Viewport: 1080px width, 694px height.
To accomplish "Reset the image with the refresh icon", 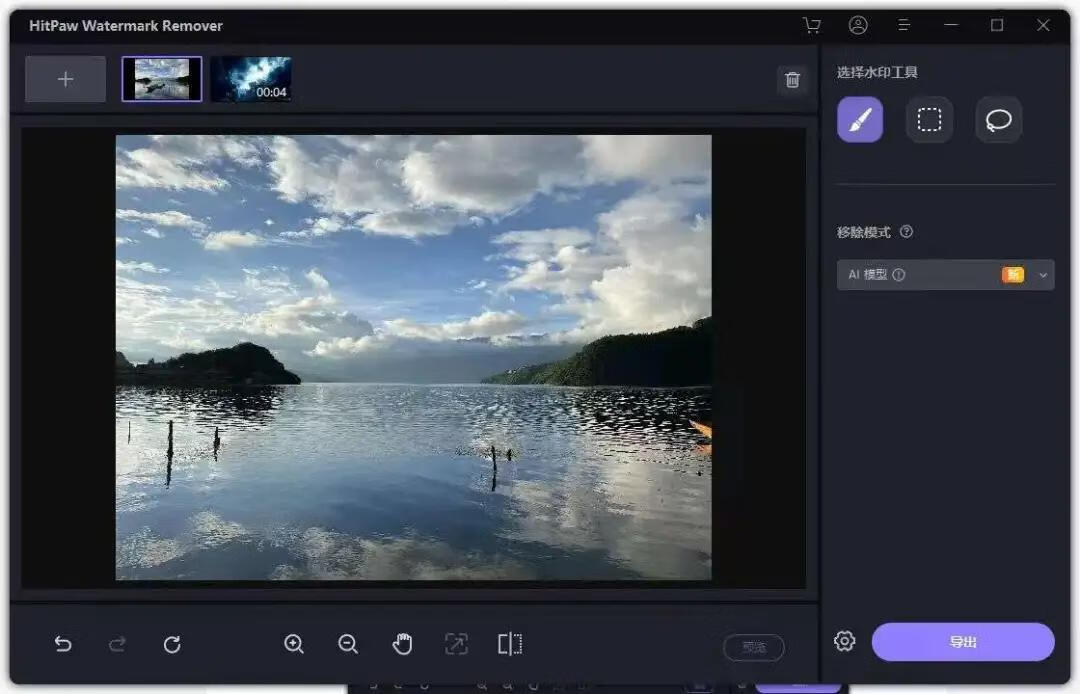I will 171,644.
